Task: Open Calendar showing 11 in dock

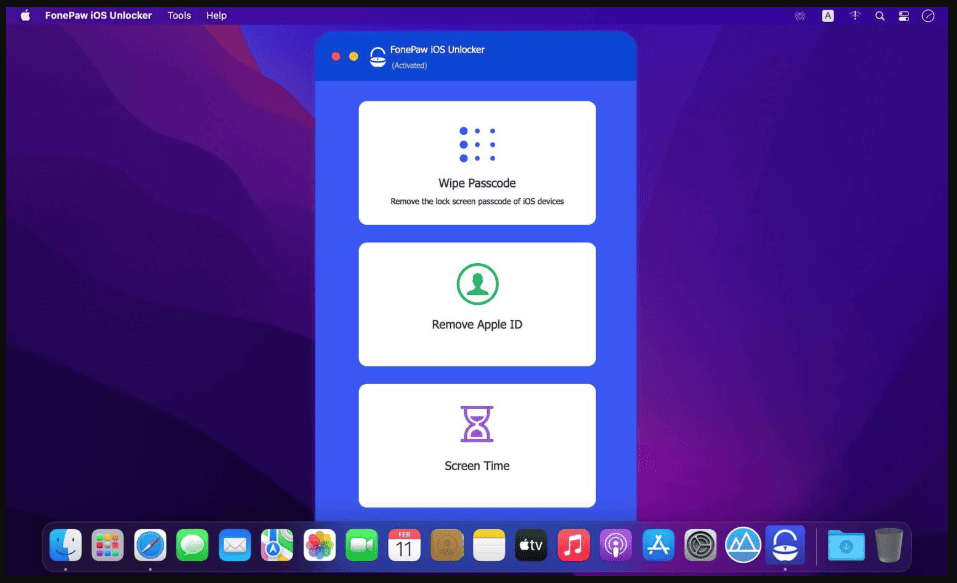Action: point(404,545)
